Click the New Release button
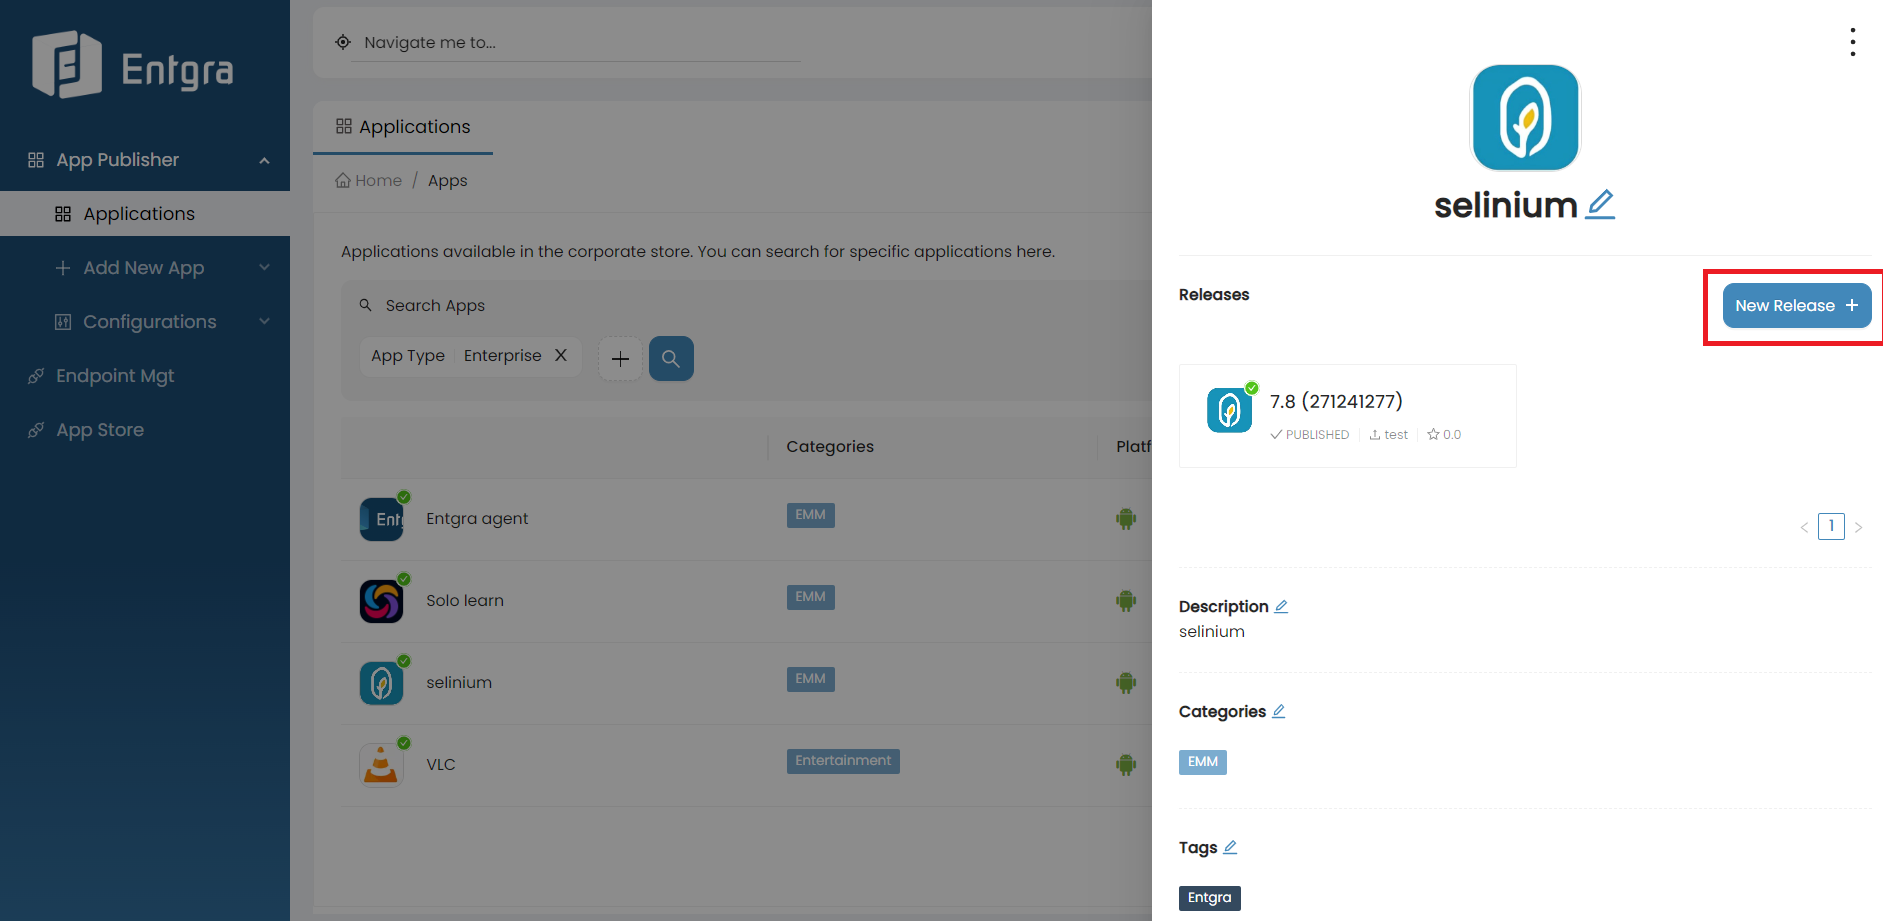The height and width of the screenshot is (921, 1883). [x=1796, y=306]
